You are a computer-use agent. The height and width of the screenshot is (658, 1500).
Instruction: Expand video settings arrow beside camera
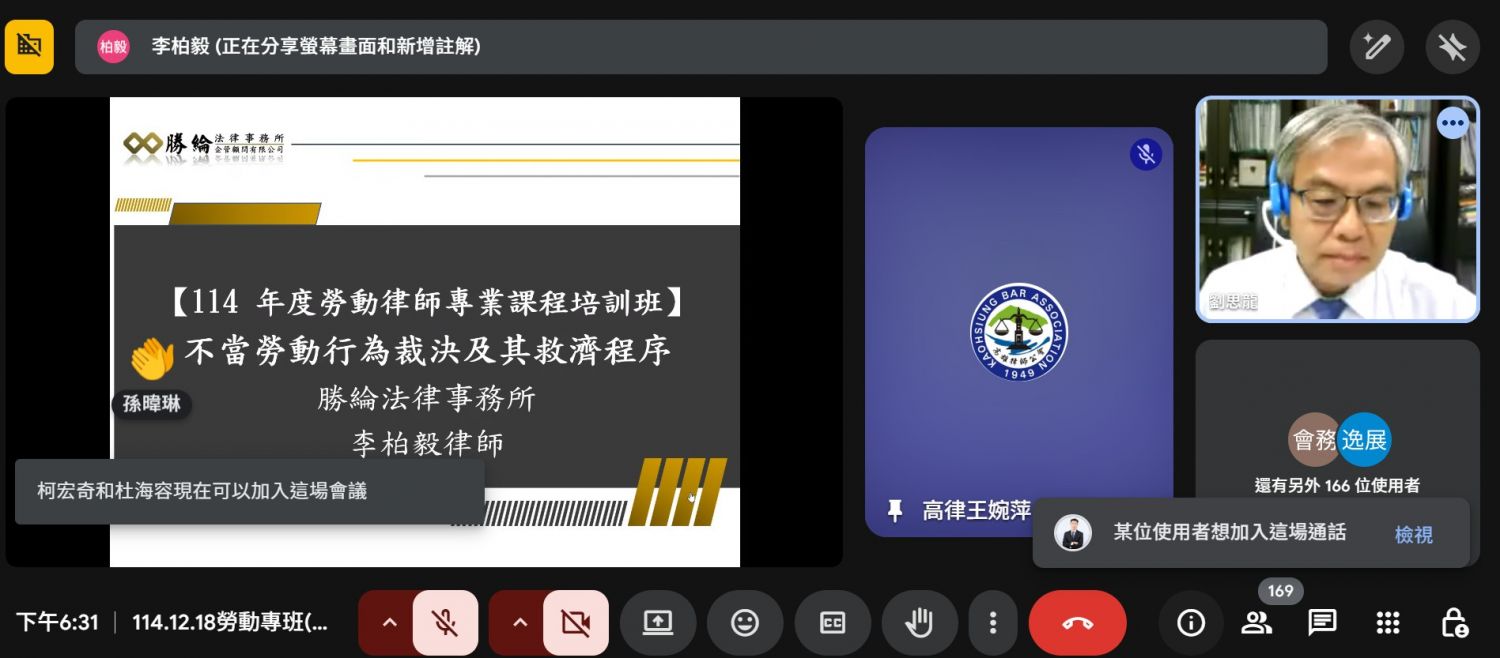[x=520, y=623]
